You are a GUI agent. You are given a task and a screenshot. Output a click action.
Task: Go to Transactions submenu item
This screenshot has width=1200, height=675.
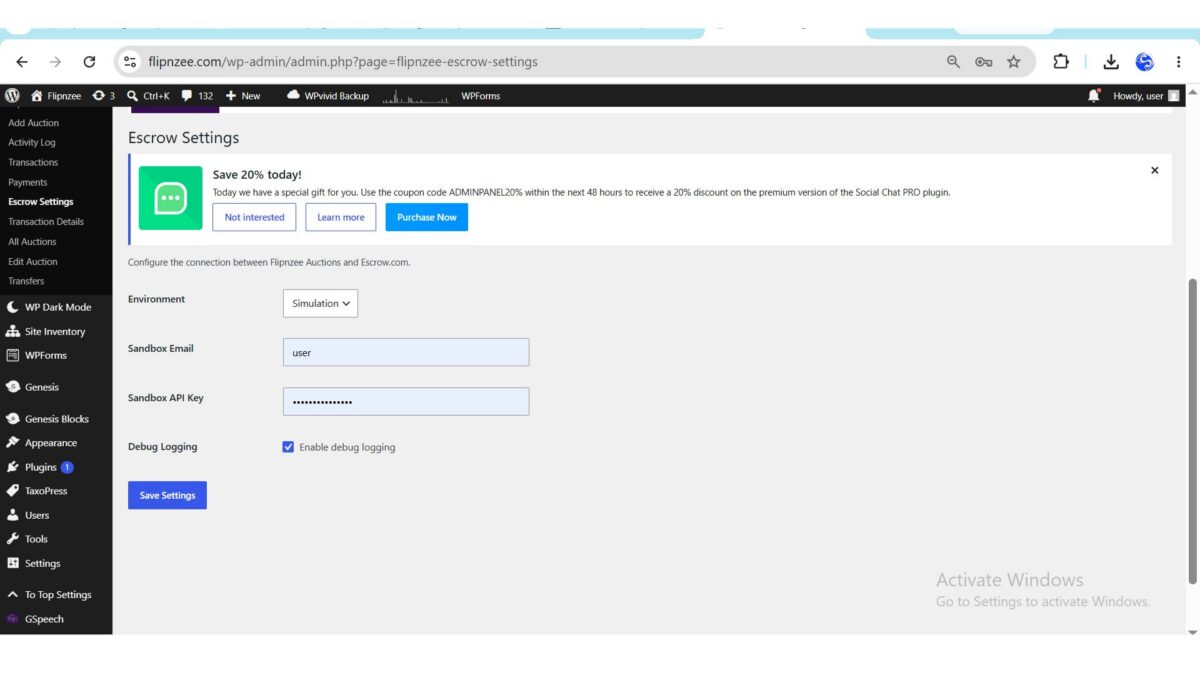pyautogui.click(x=33, y=162)
